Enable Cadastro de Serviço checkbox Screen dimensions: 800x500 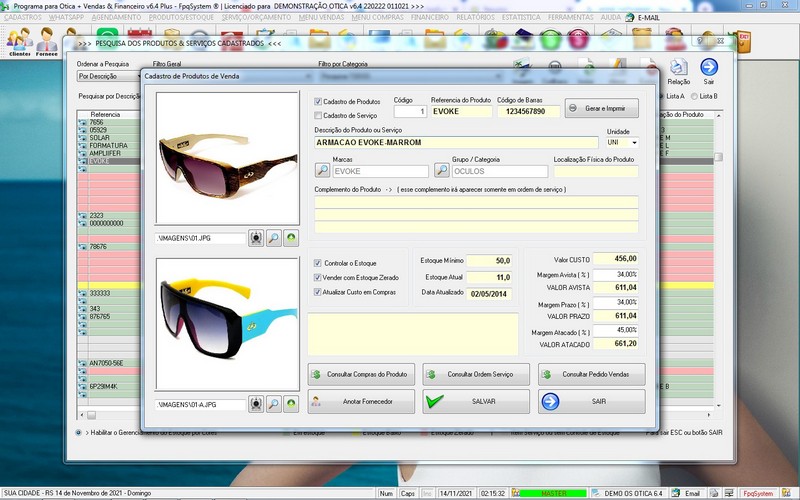click(x=318, y=115)
